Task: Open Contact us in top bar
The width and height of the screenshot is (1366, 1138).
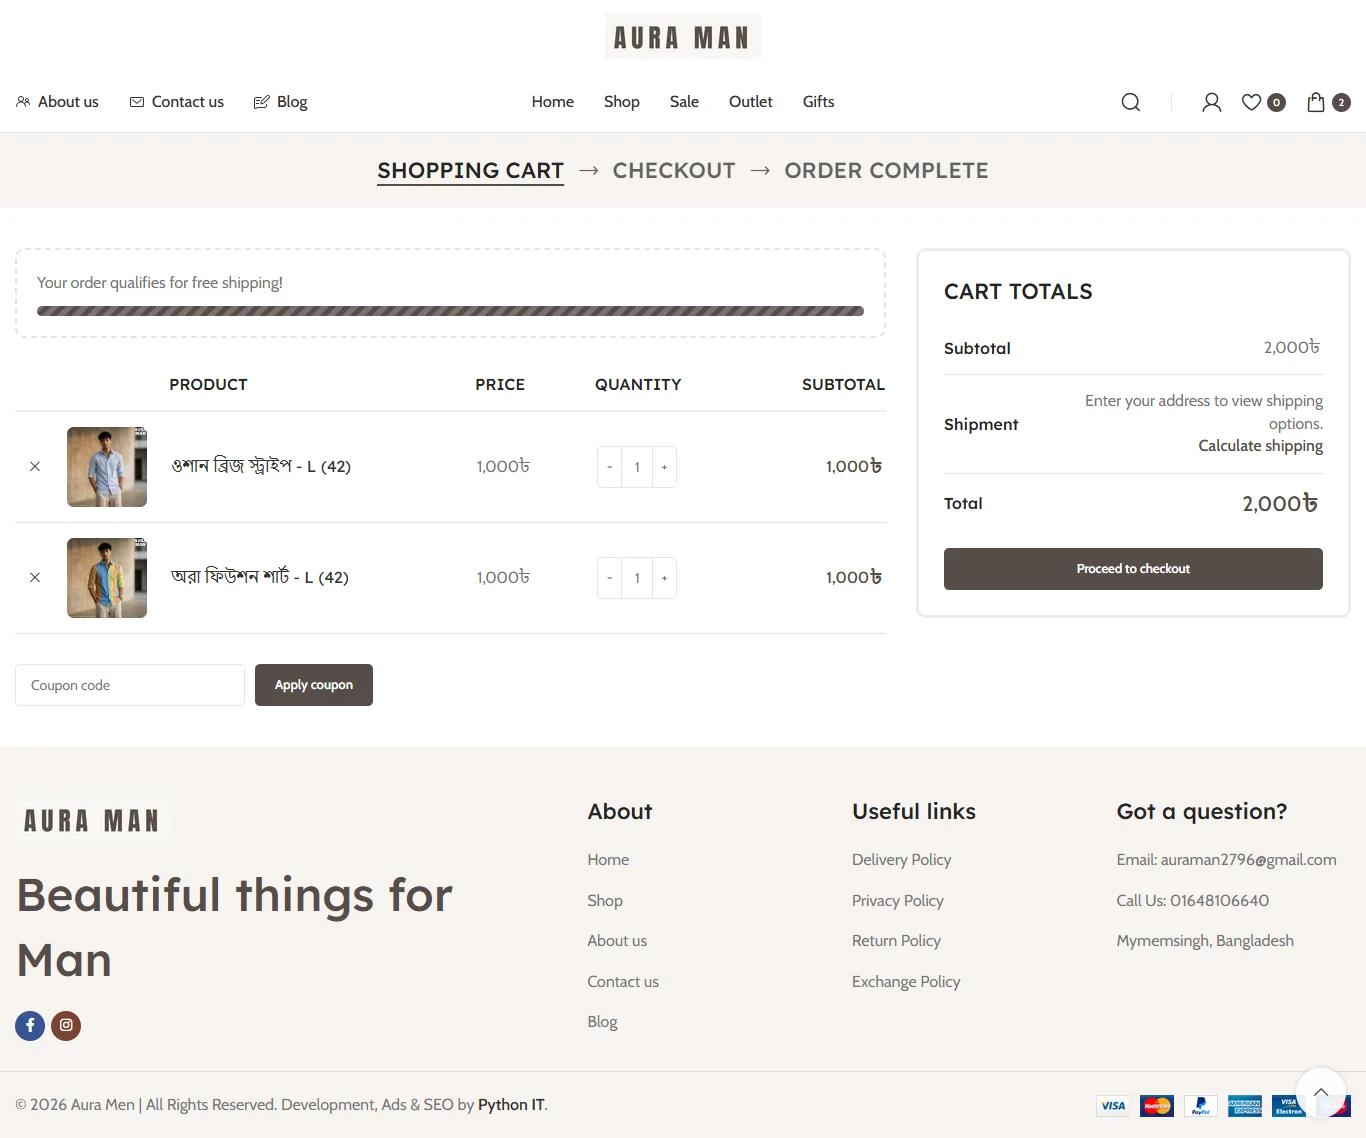Action: tap(177, 102)
